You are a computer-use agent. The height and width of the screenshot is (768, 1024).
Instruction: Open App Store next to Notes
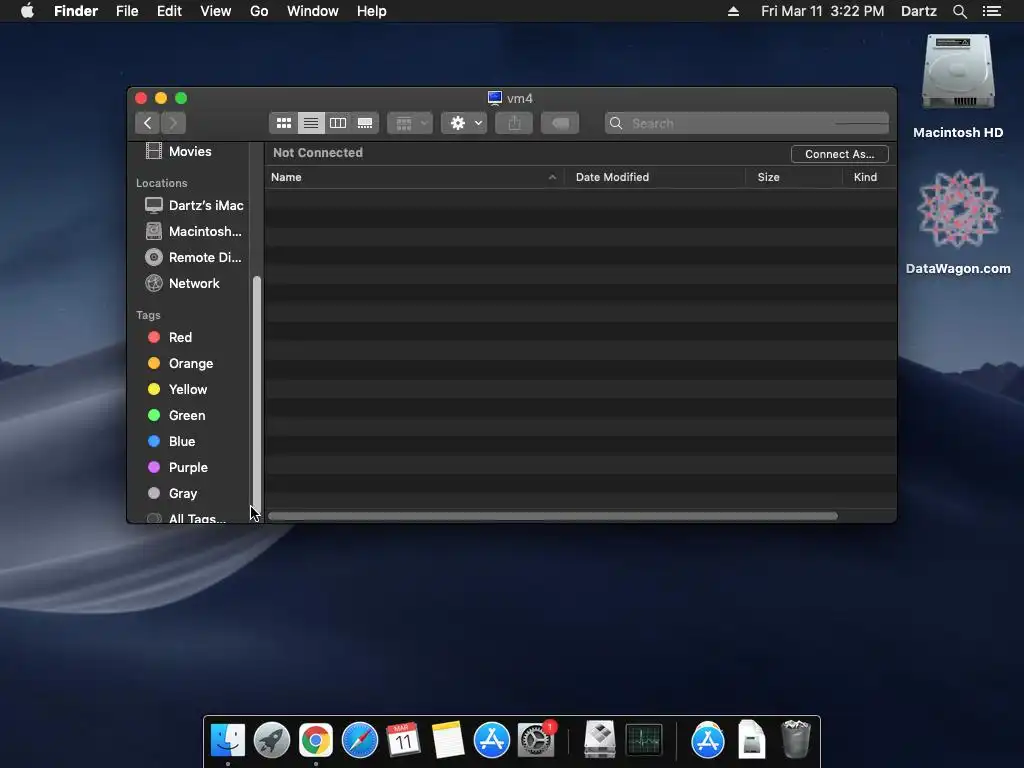click(x=492, y=740)
